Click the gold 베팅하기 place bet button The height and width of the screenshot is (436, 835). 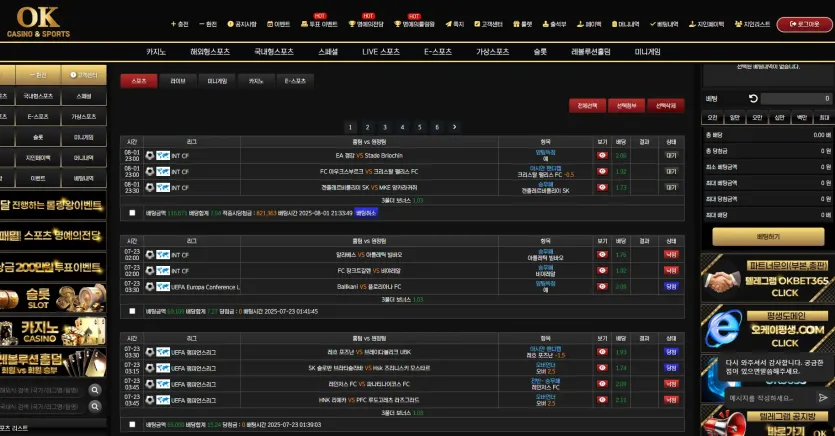(x=768, y=236)
